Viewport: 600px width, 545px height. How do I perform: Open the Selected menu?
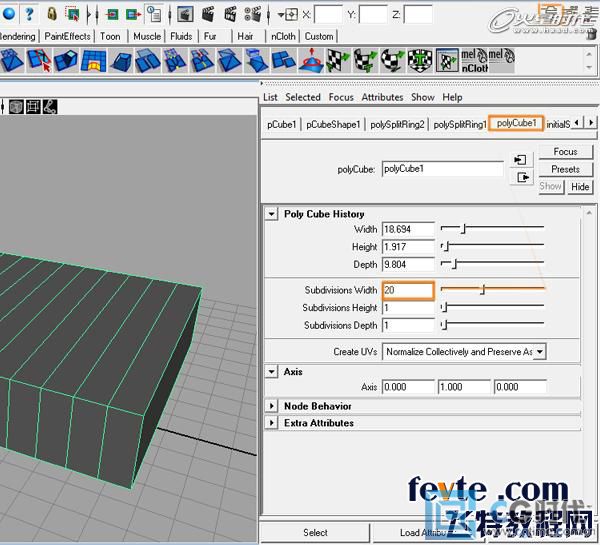tap(303, 97)
